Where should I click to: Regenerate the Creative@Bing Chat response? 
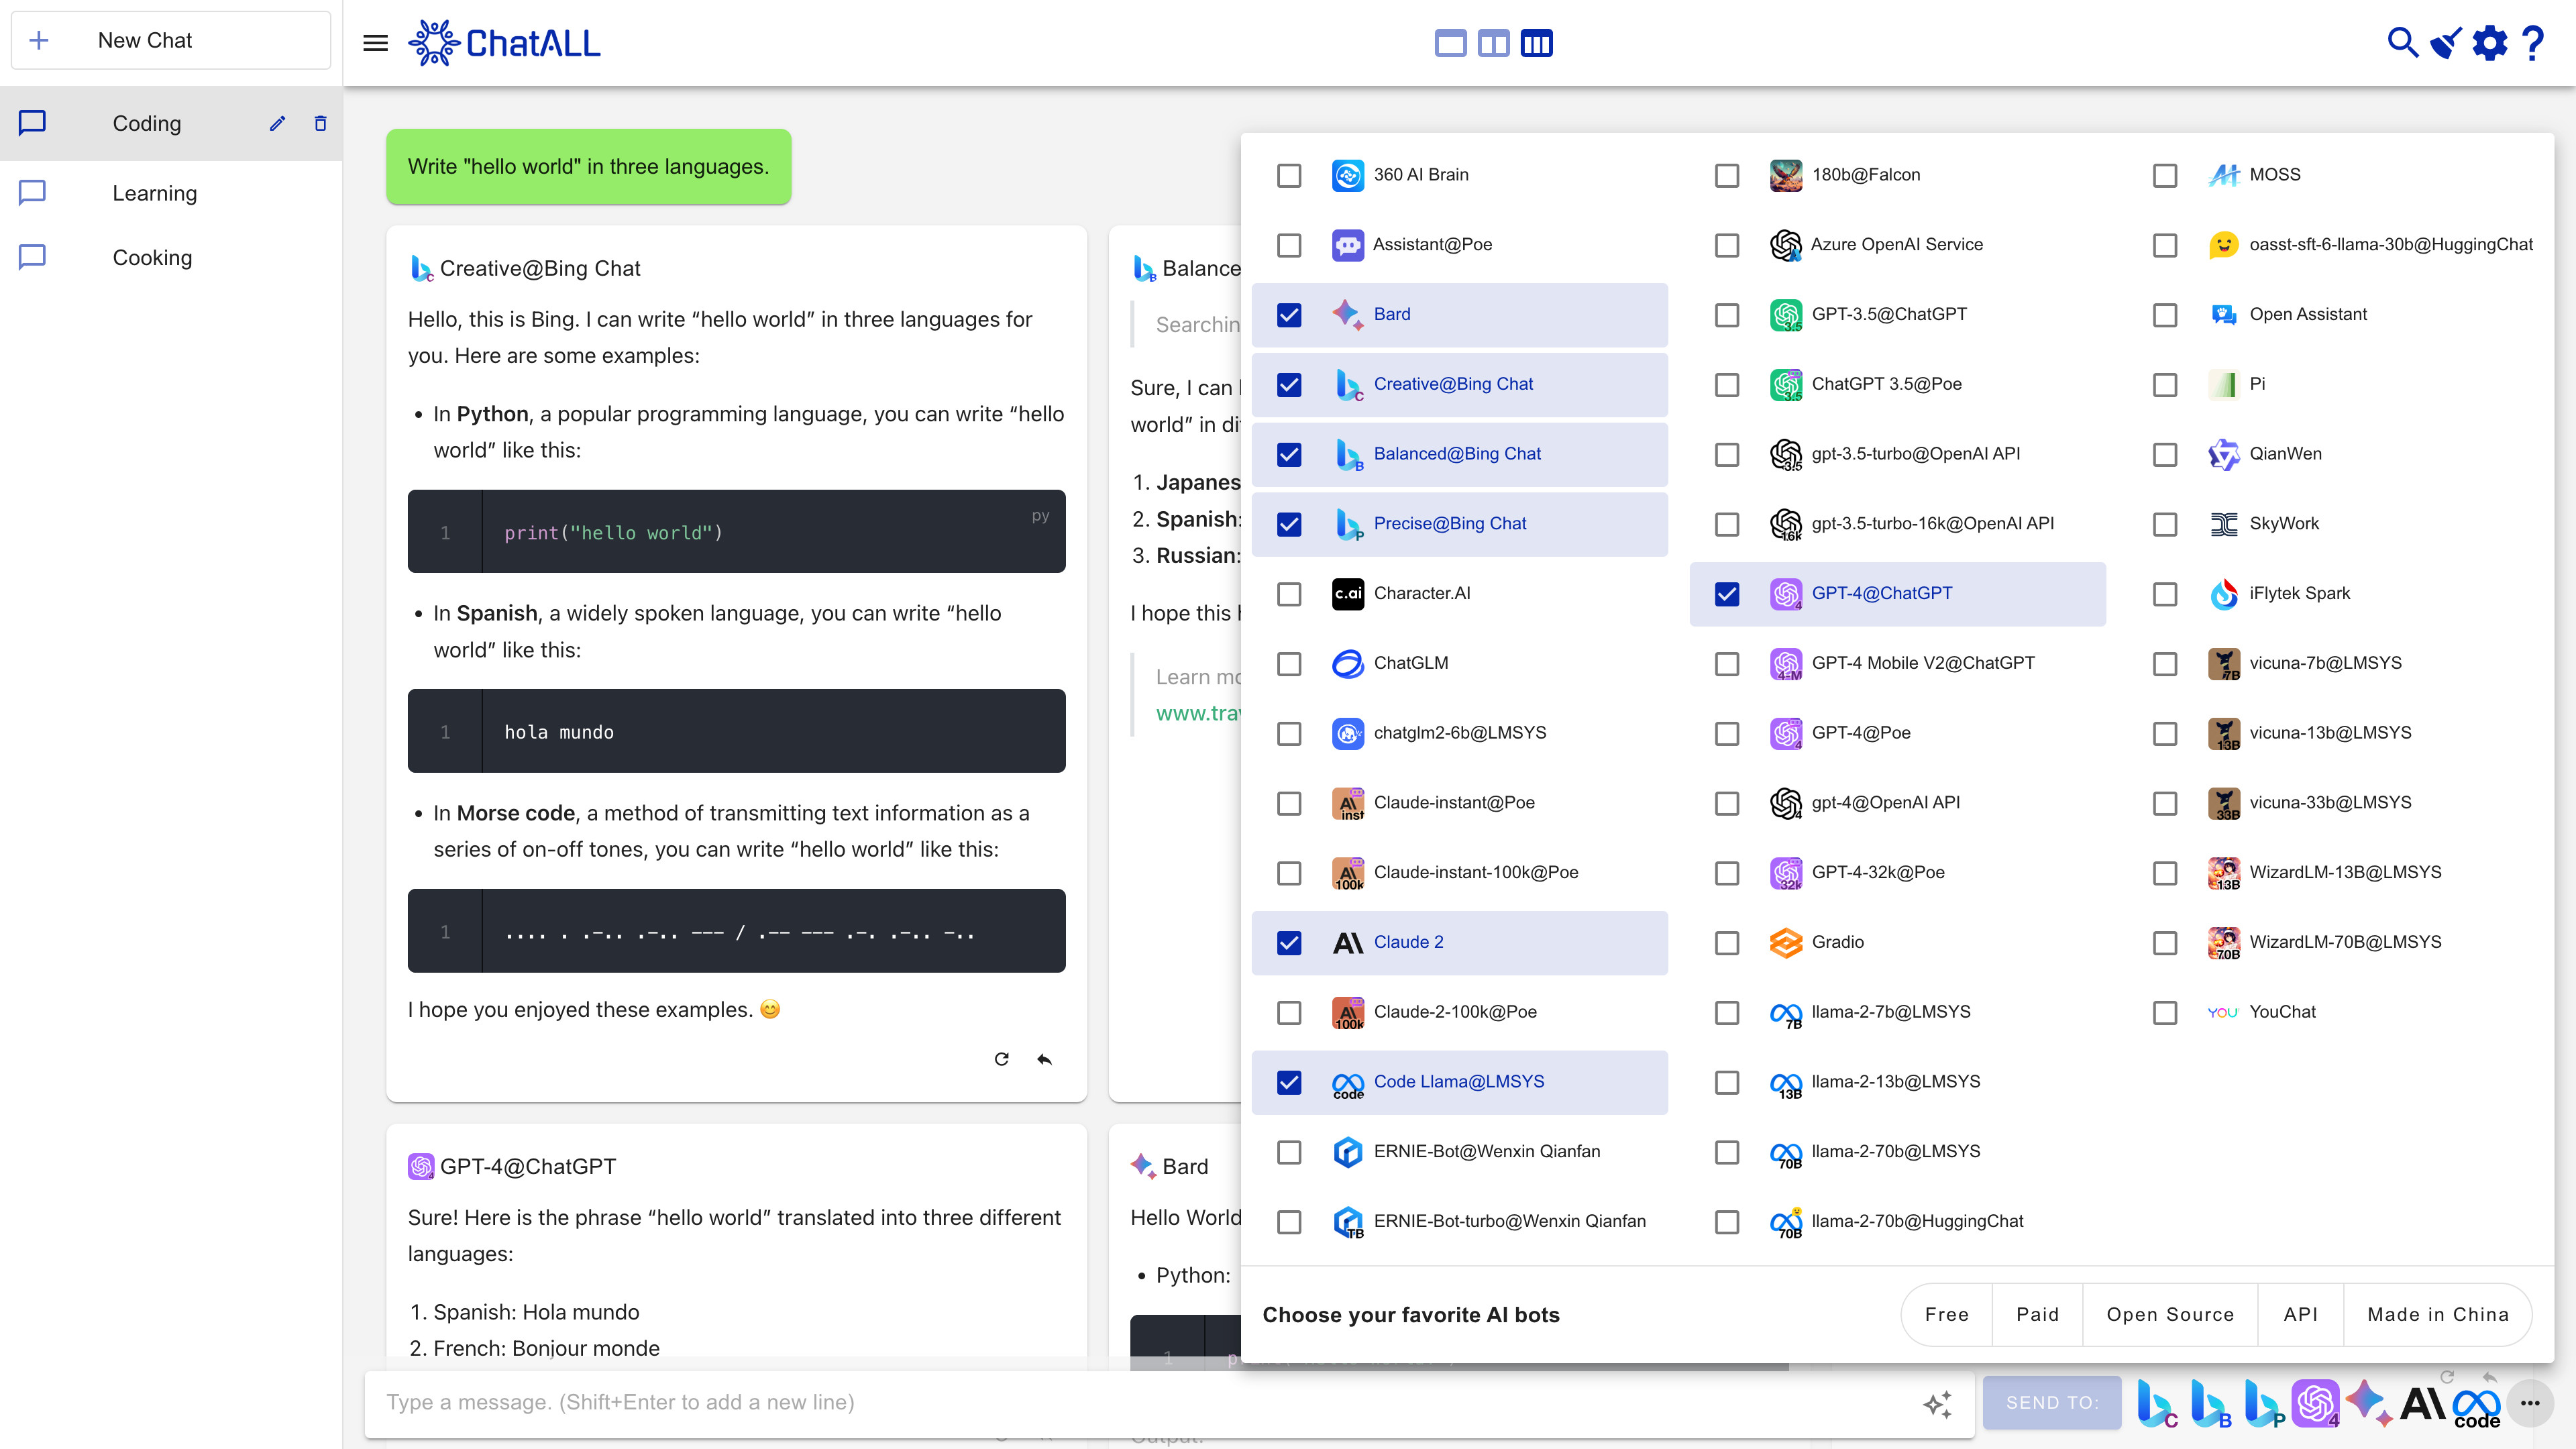pos(1001,1059)
